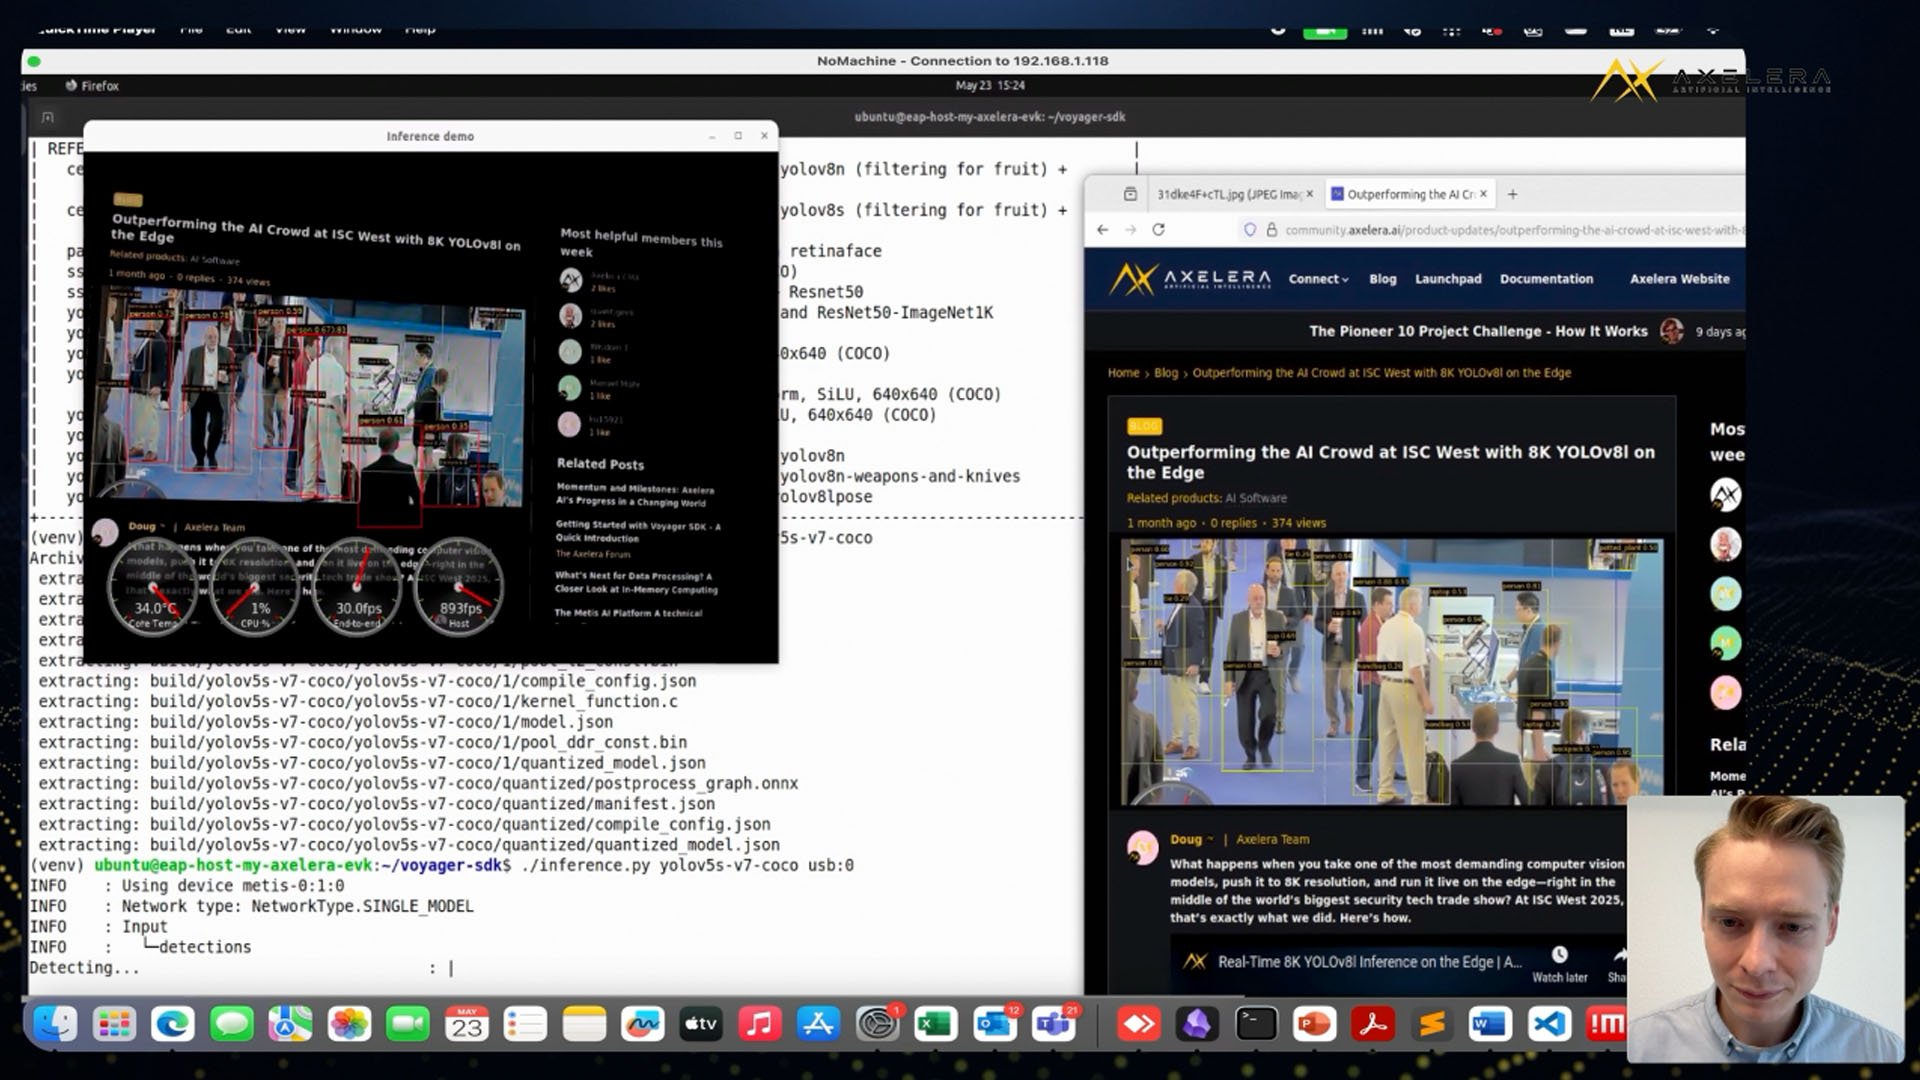Click Firefox in the Ubuntu top bar
Viewport: 1920px width, 1080px height.
click(x=92, y=86)
